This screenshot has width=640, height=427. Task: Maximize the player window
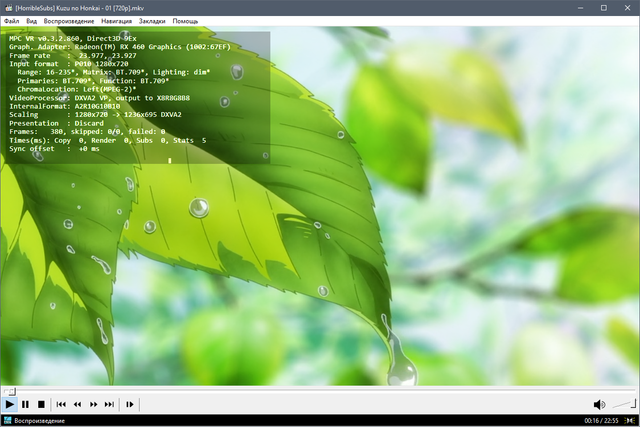pos(604,8)
